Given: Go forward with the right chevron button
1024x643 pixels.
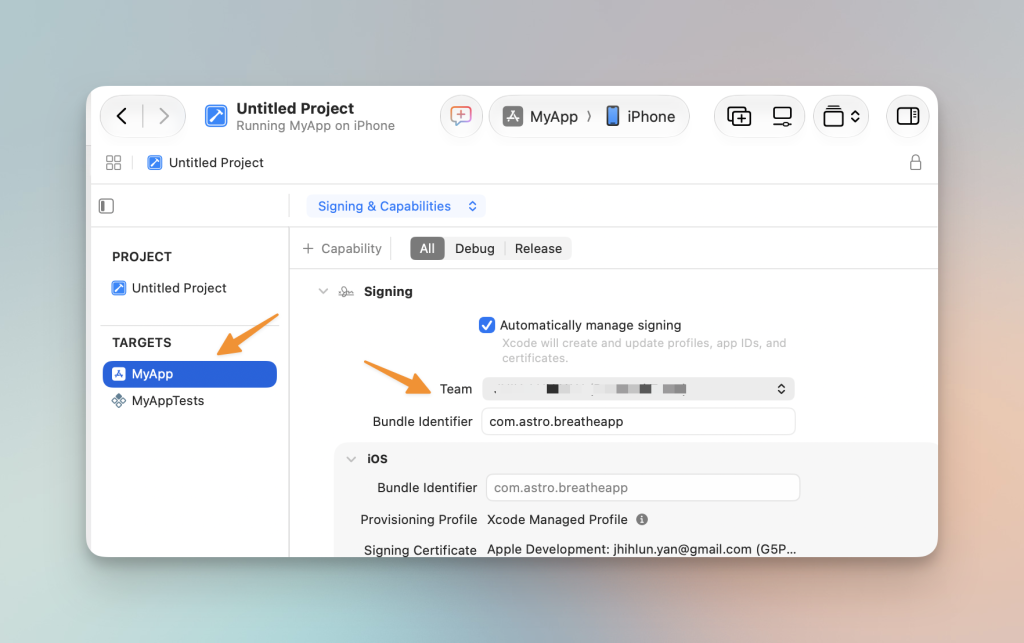Looking at the screenshot, I should (x=163, y=116).
